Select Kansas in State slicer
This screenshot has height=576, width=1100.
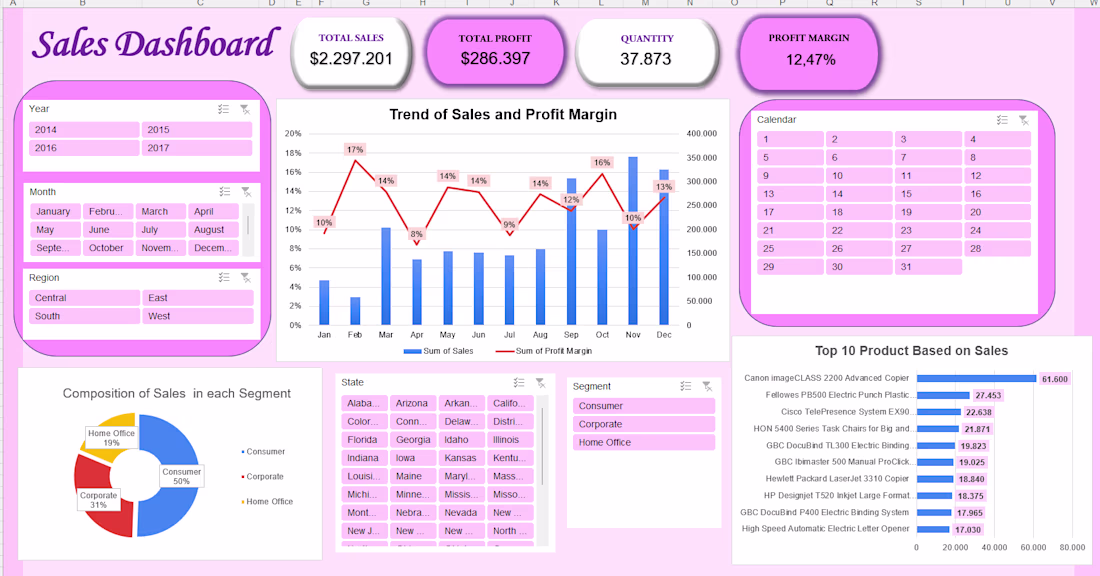(x=462, y=458)
